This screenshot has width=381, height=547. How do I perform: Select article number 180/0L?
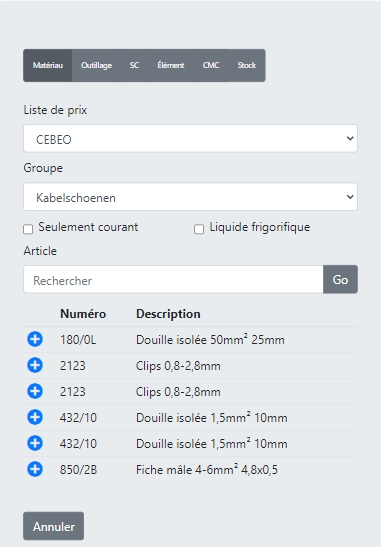(78, 340)
